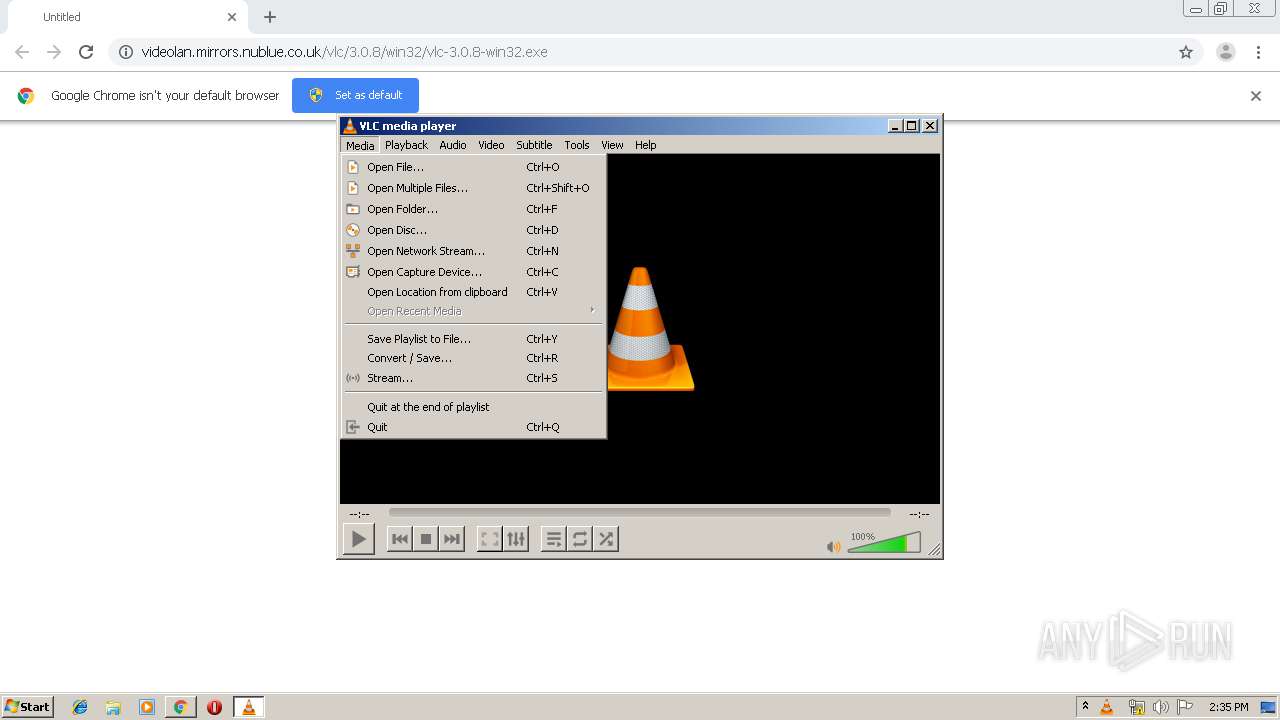1280x720 pixels.
Task: Open a new Chrome tab
Action: (270, 17)
